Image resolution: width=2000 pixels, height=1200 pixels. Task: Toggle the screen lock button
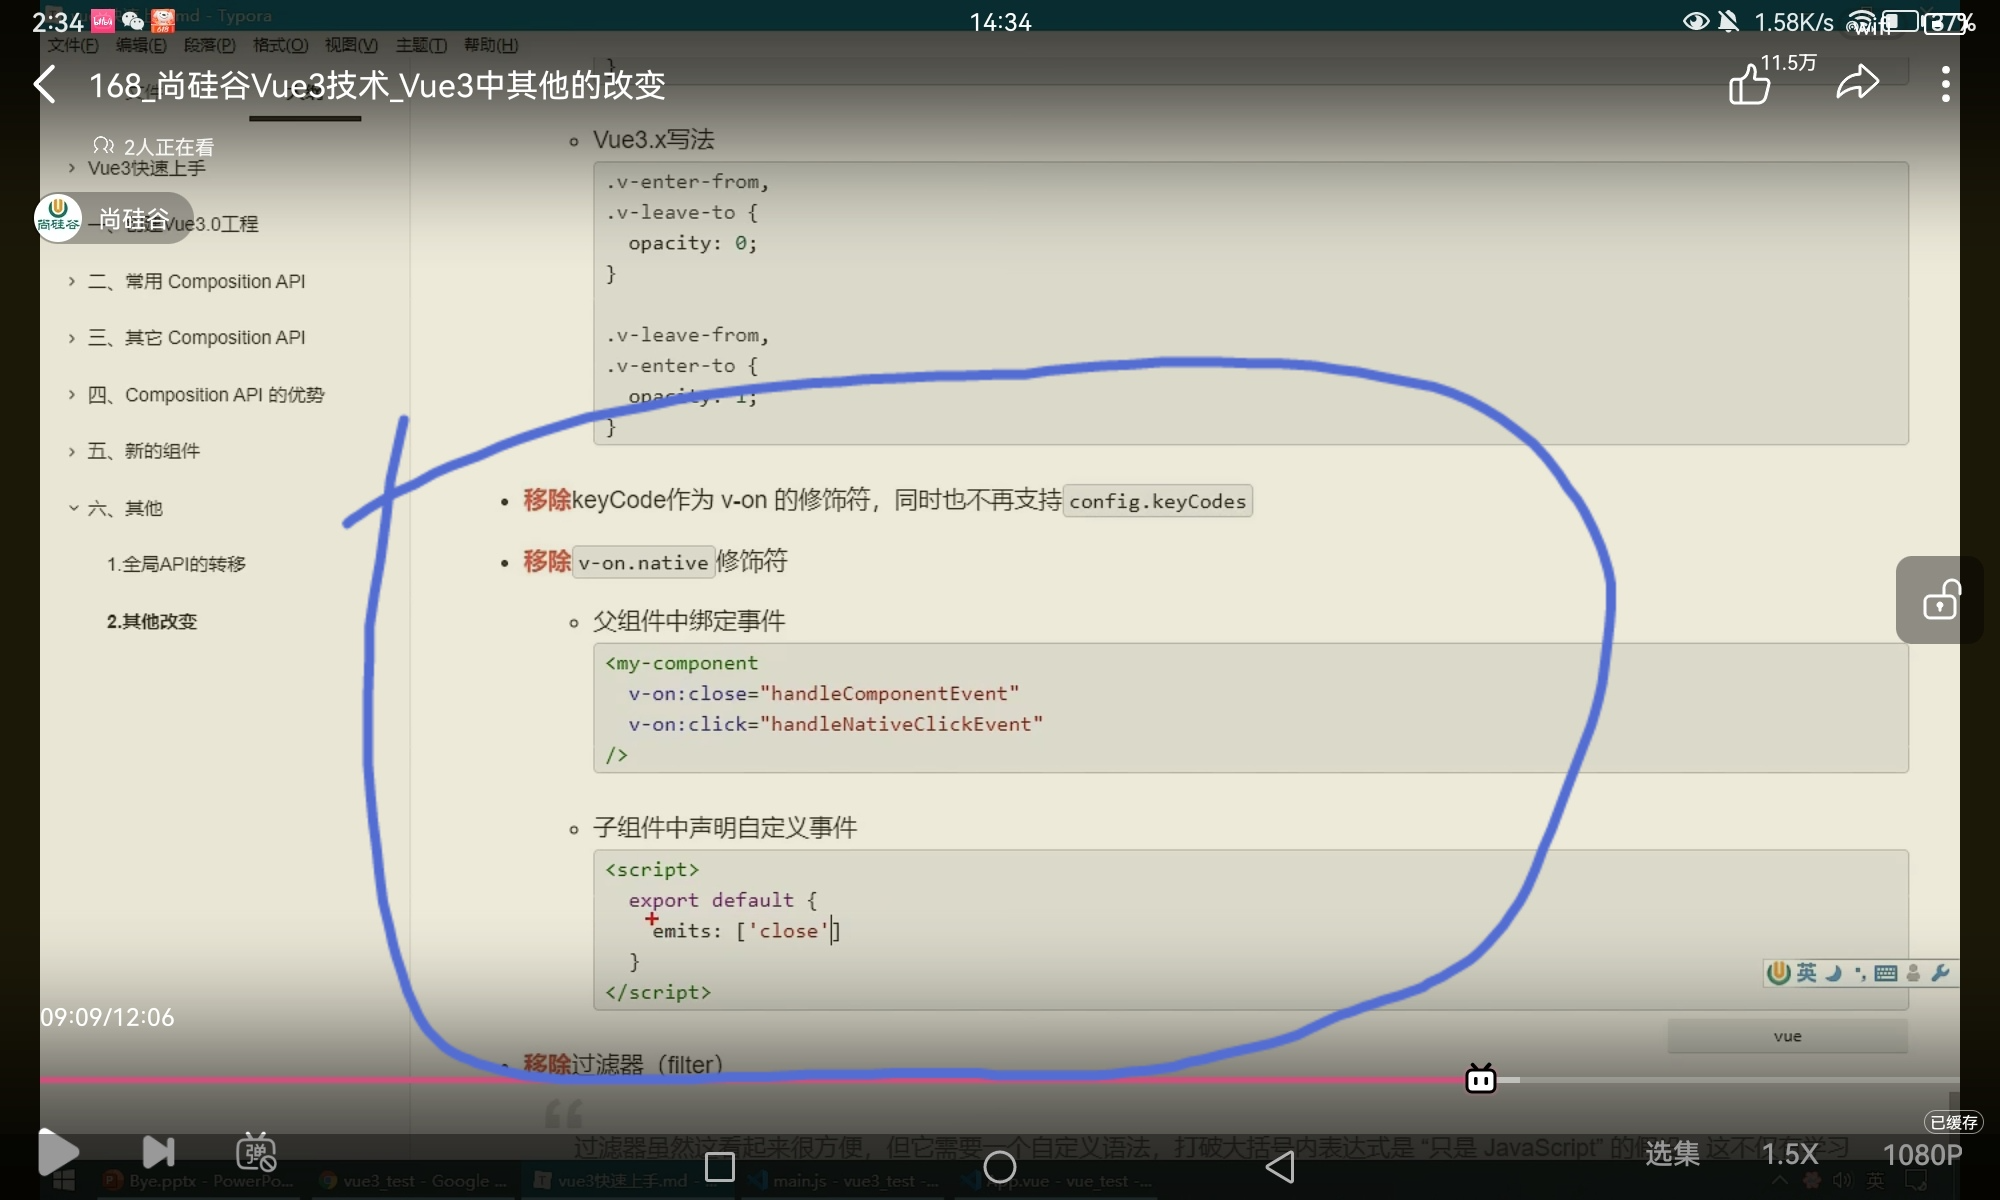click(1940, 601)
